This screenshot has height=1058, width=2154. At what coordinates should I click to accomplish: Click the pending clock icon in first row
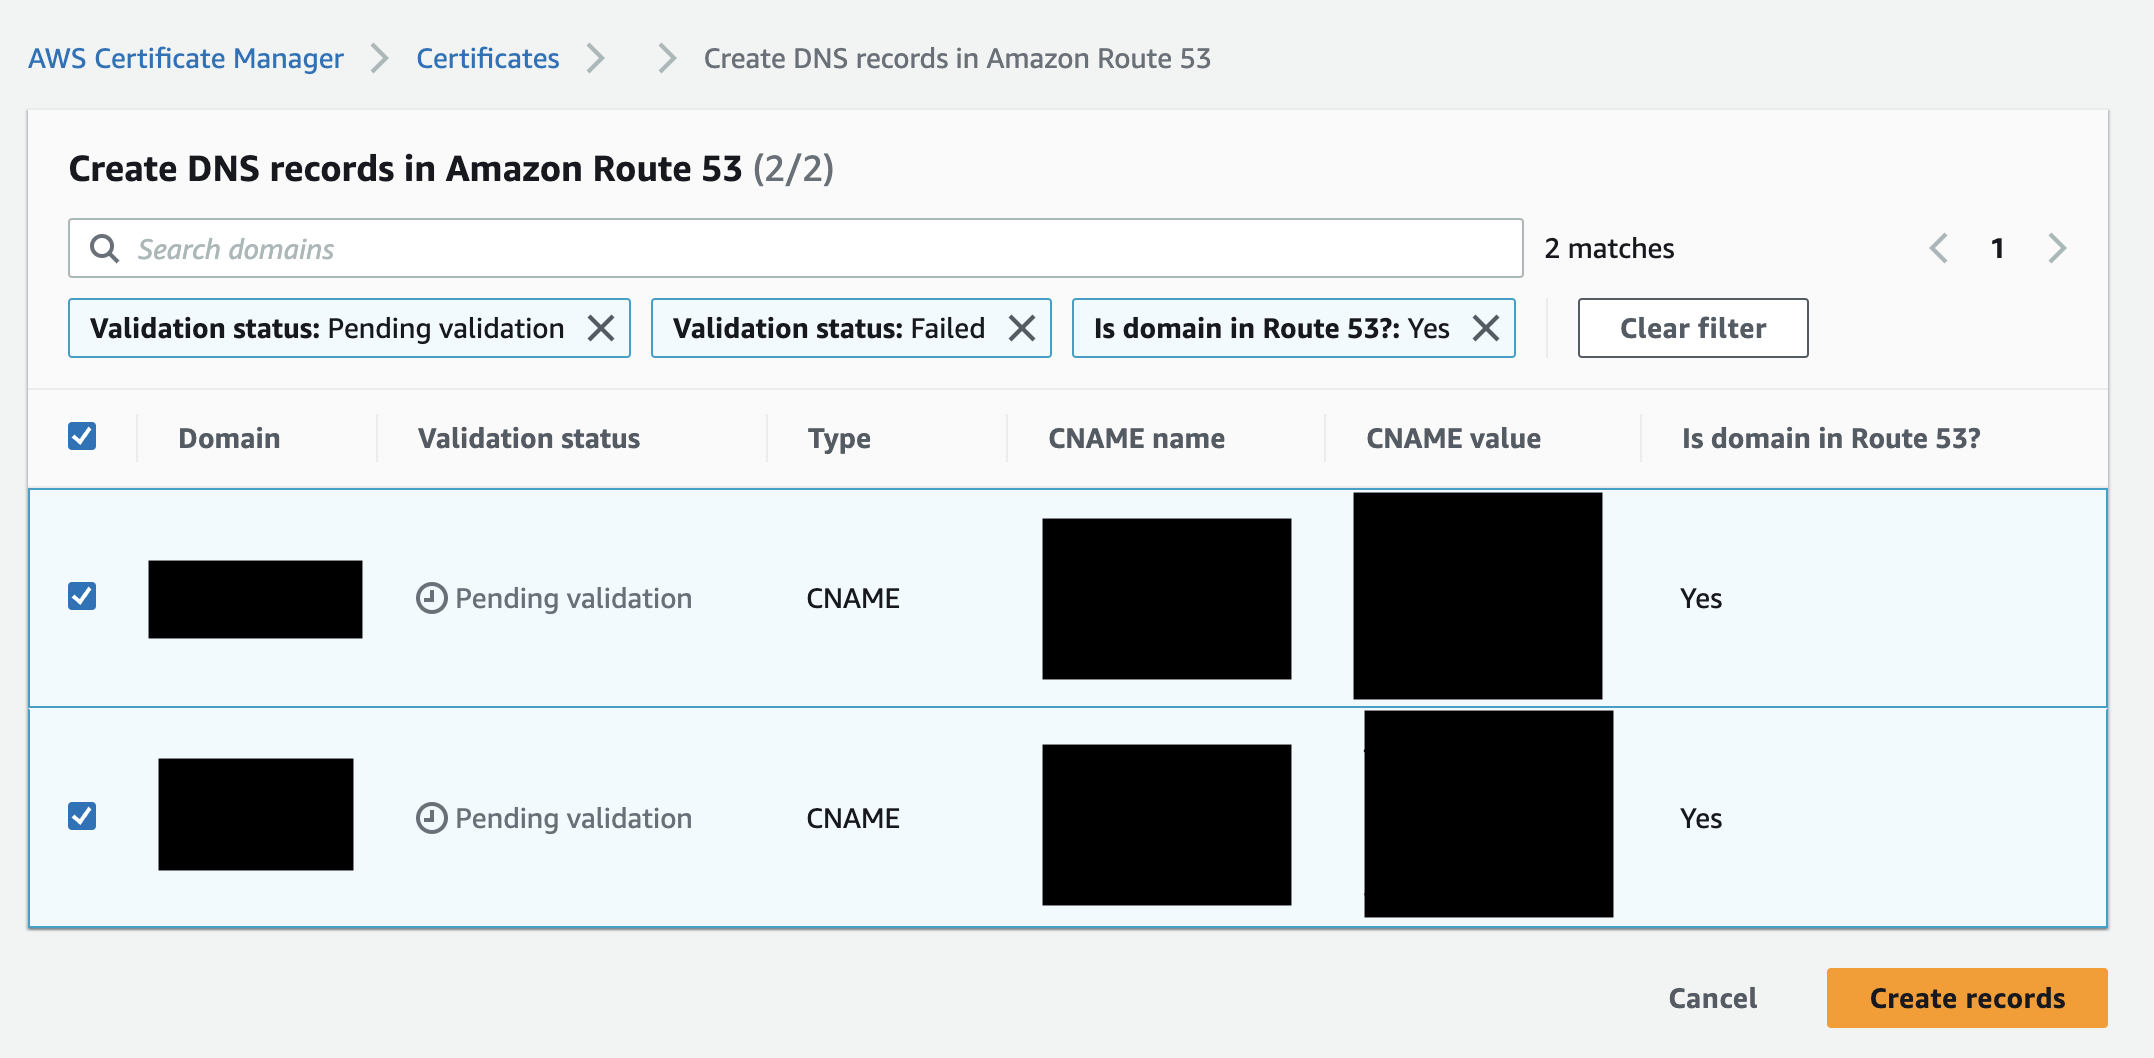pyautogui.click(x=431, y=598)
